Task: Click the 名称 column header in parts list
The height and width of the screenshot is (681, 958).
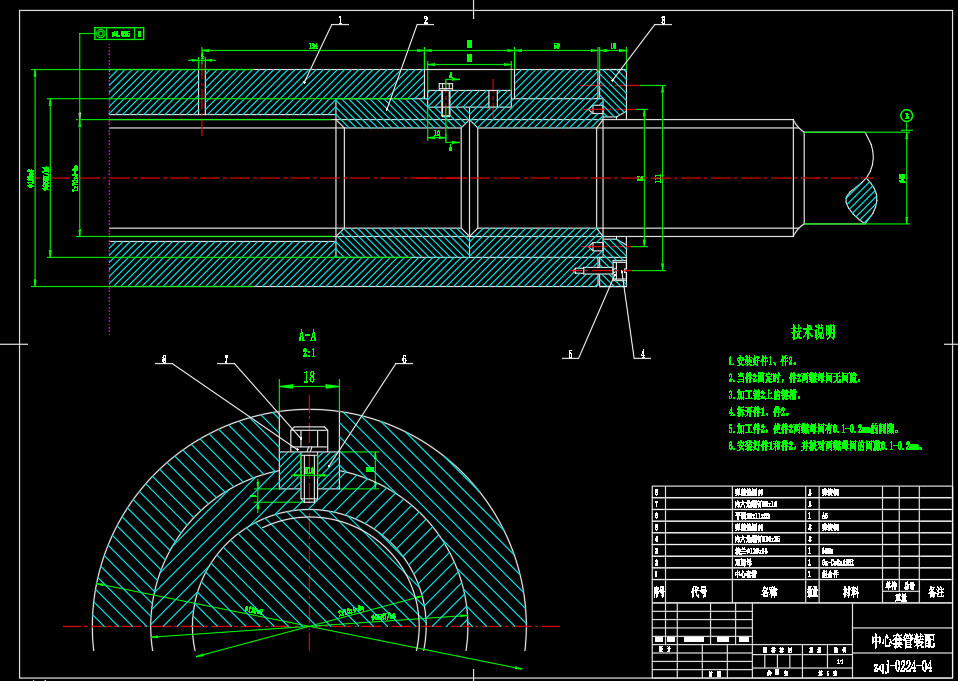Action: tap(768, 592)
